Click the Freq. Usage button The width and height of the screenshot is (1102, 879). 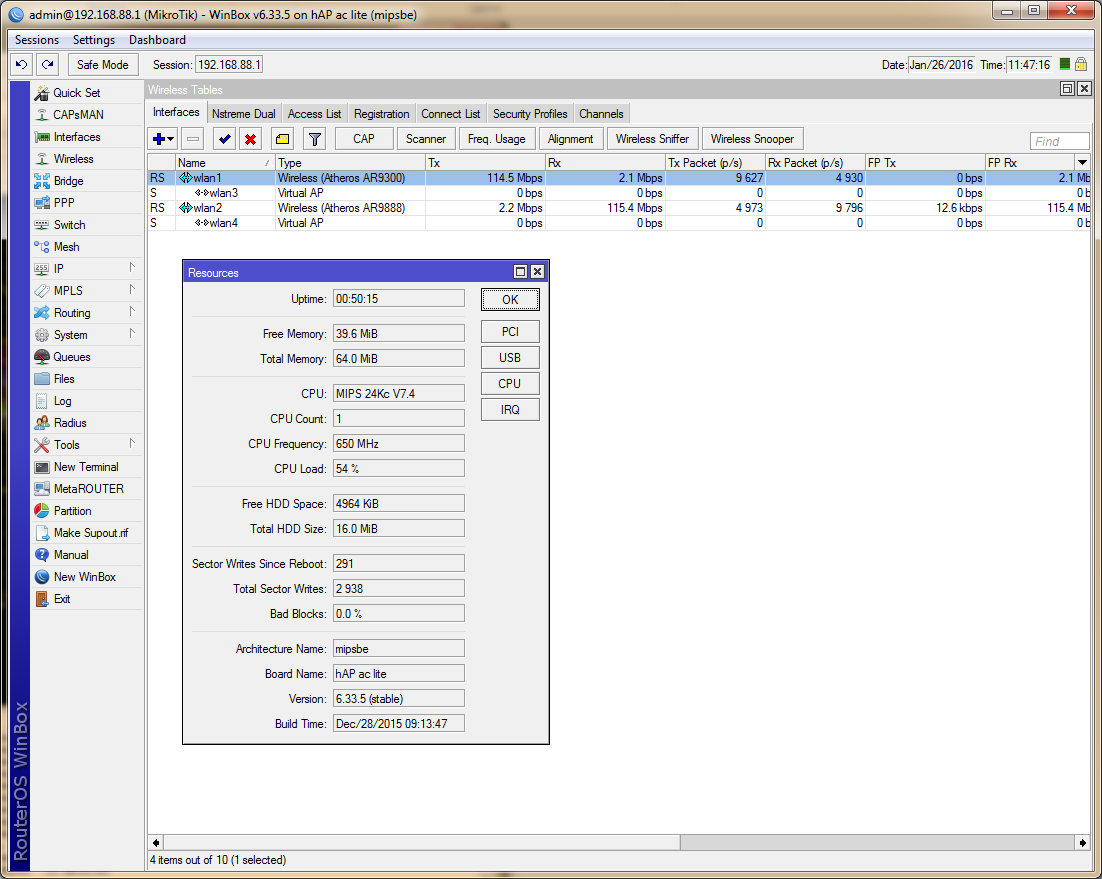[496, 139]
